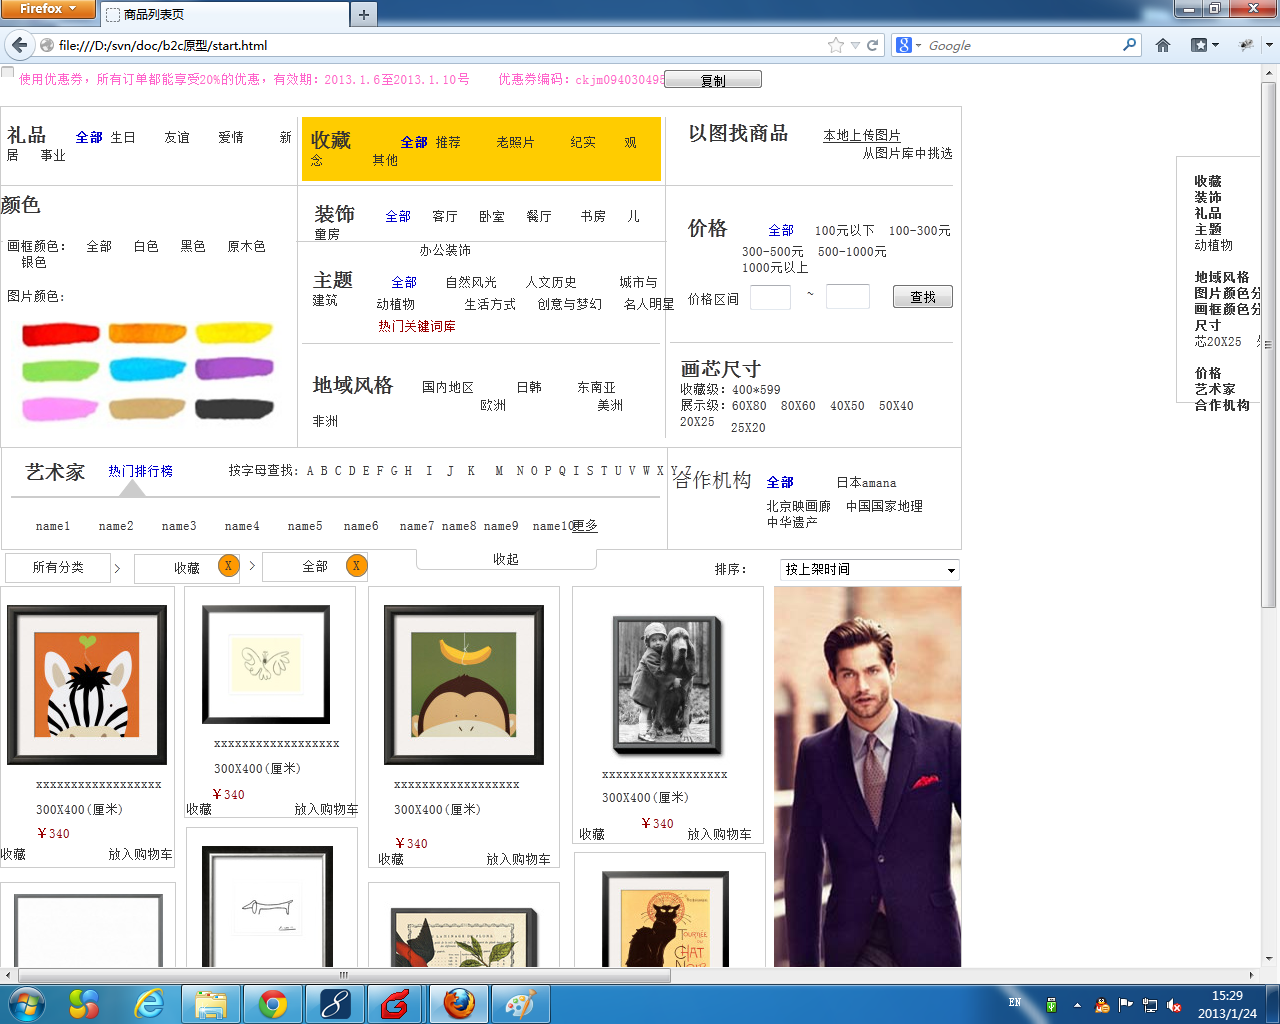
Task: Open Paint from the taskbar
Action: pyautogui.click(x=520, y=1004)
